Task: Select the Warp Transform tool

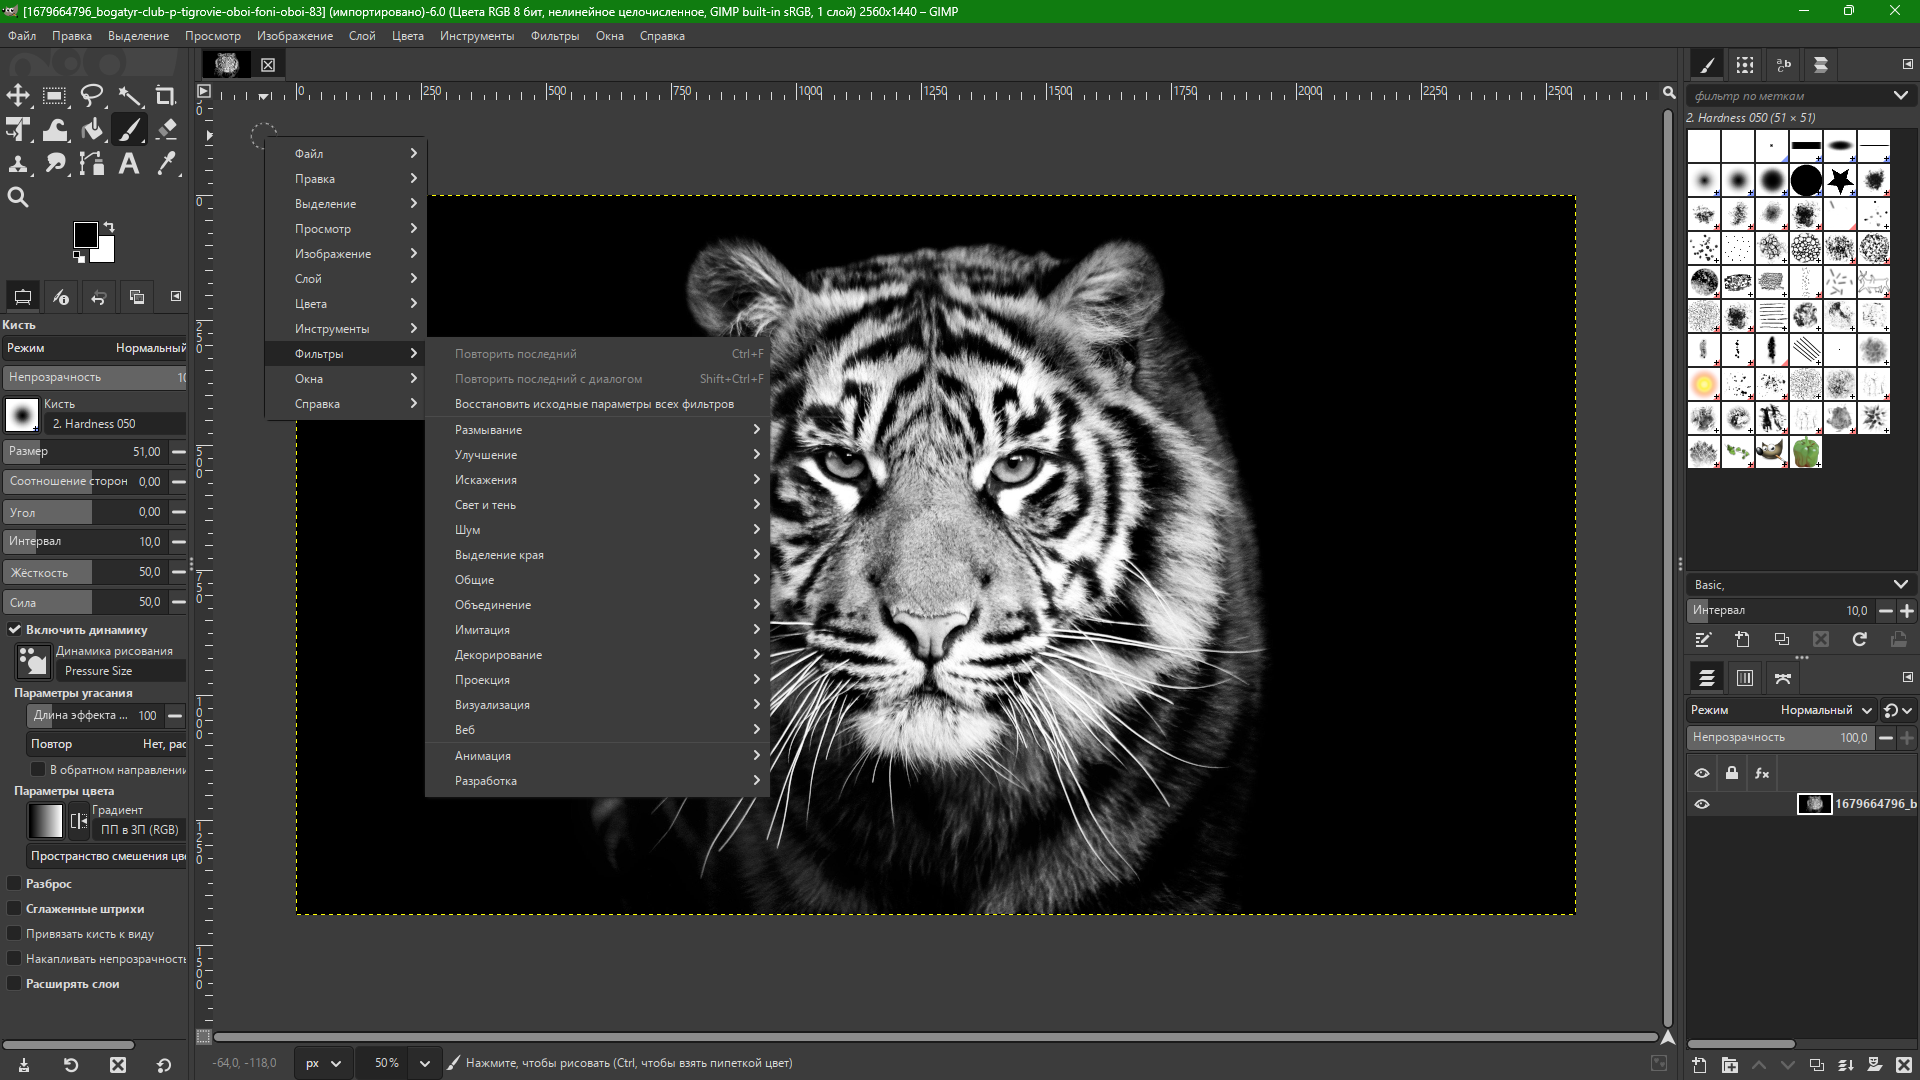Action: 55,130
